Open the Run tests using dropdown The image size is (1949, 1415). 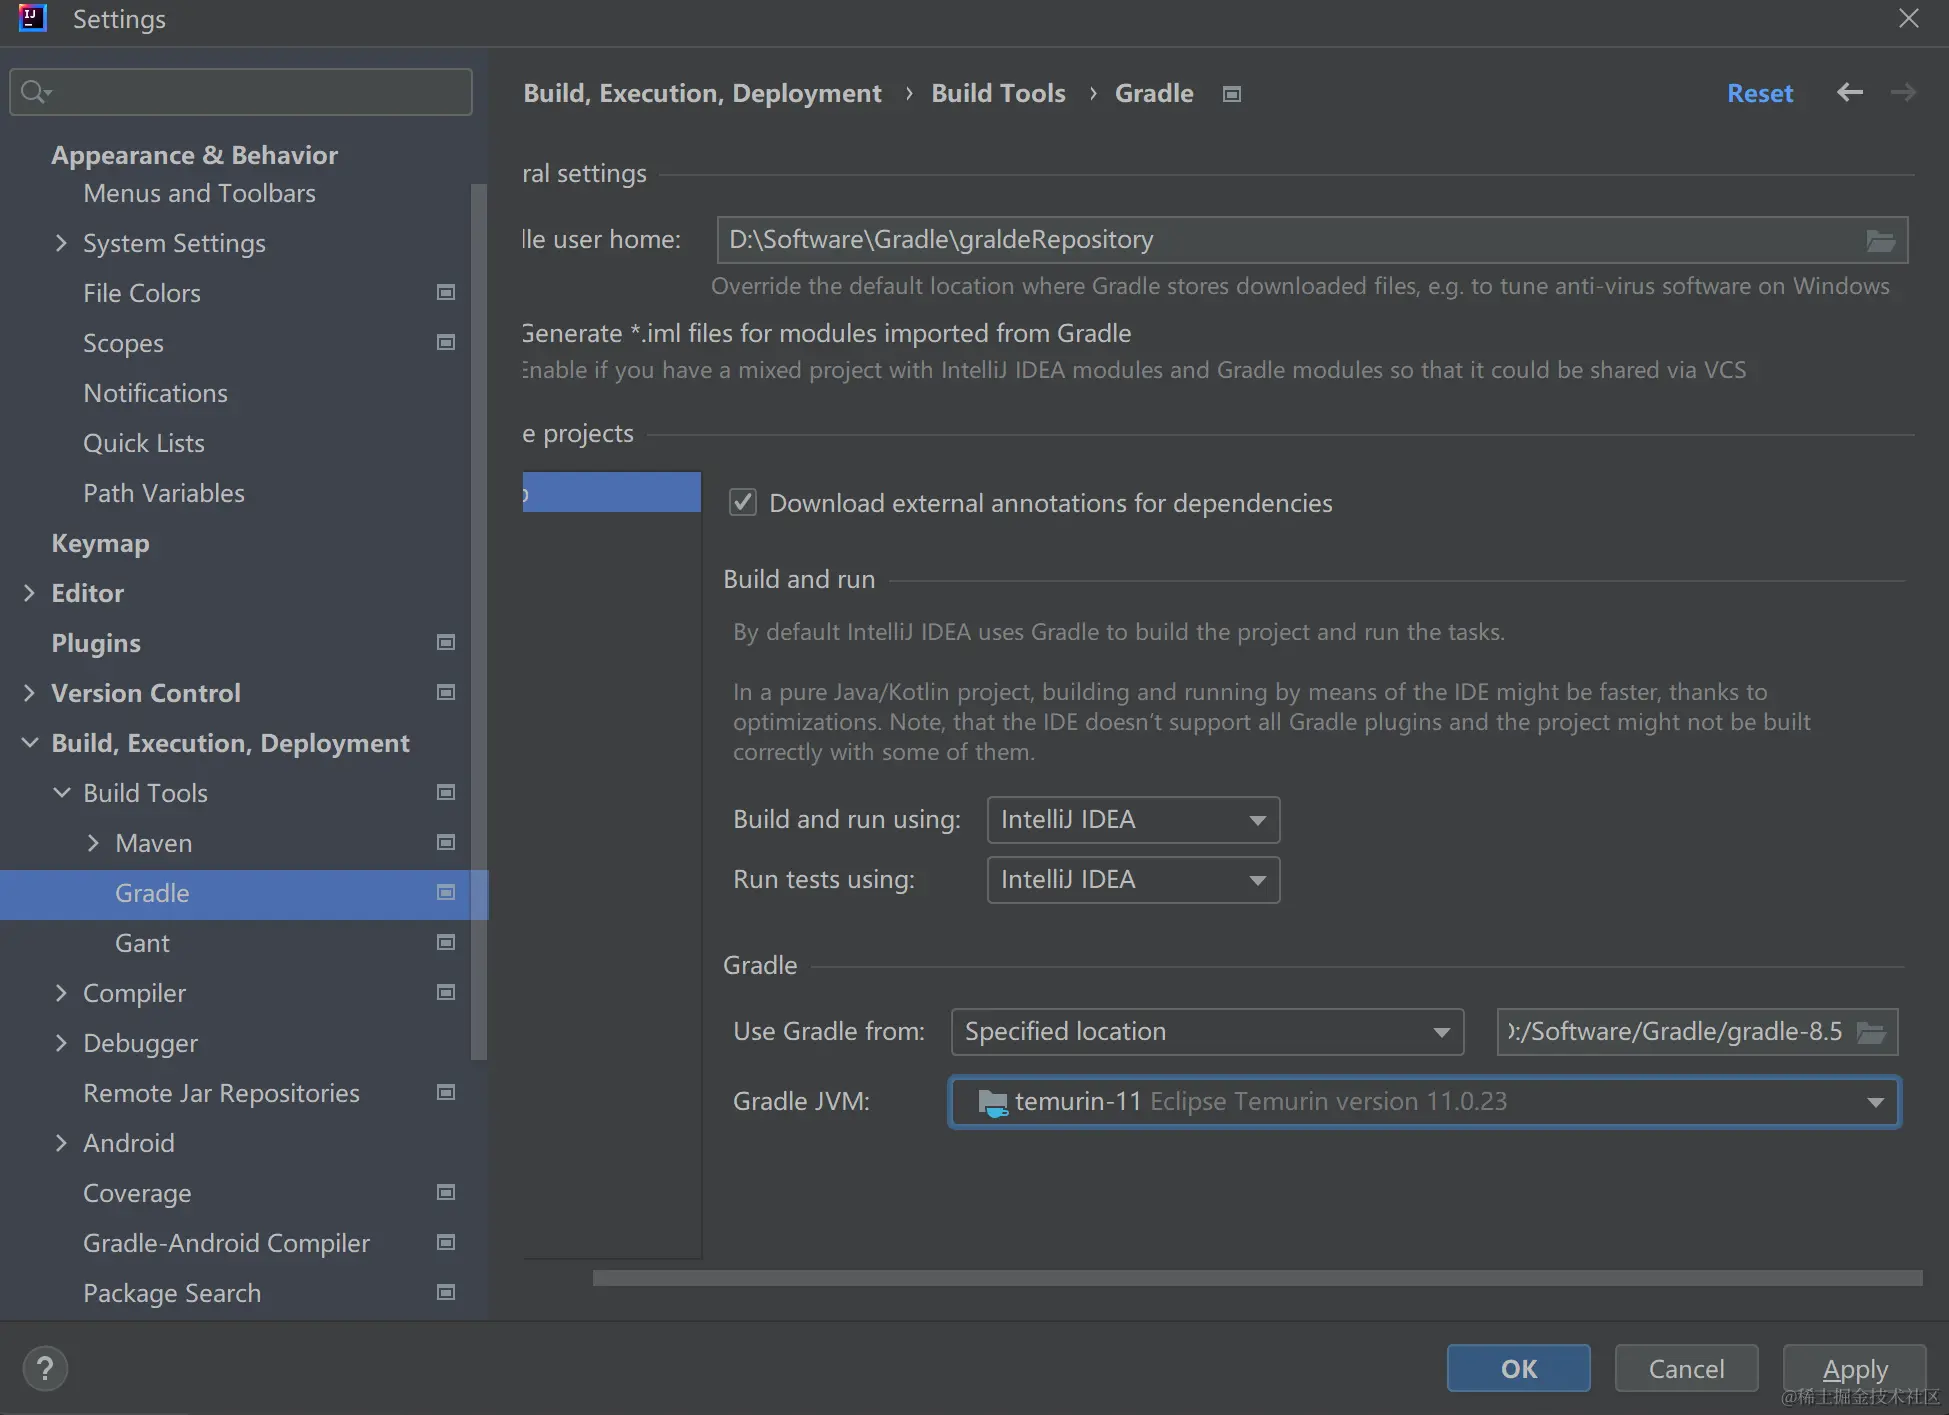(x=1133, y=880)
